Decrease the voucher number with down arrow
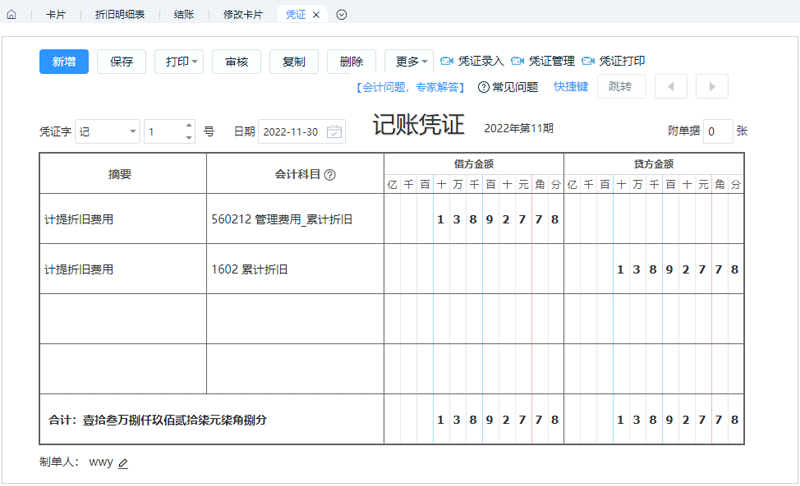 (x=189, y=137)
